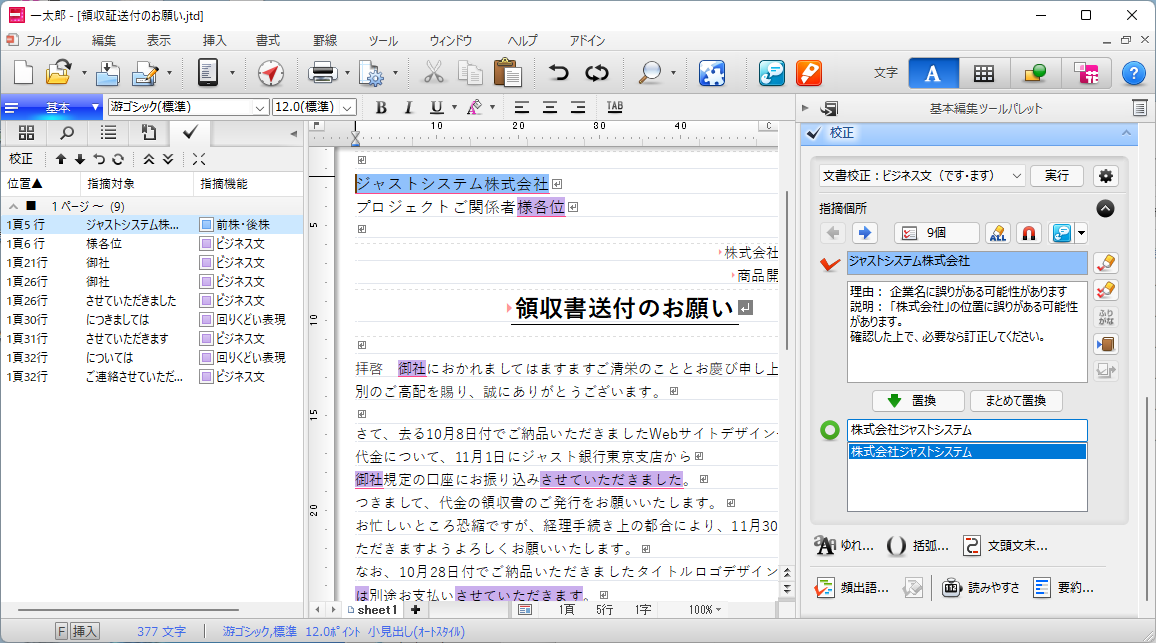Click the まとめて置換 button
Screen dimensions: 1156x643
pyautogui.click(x=1016, y=400)
